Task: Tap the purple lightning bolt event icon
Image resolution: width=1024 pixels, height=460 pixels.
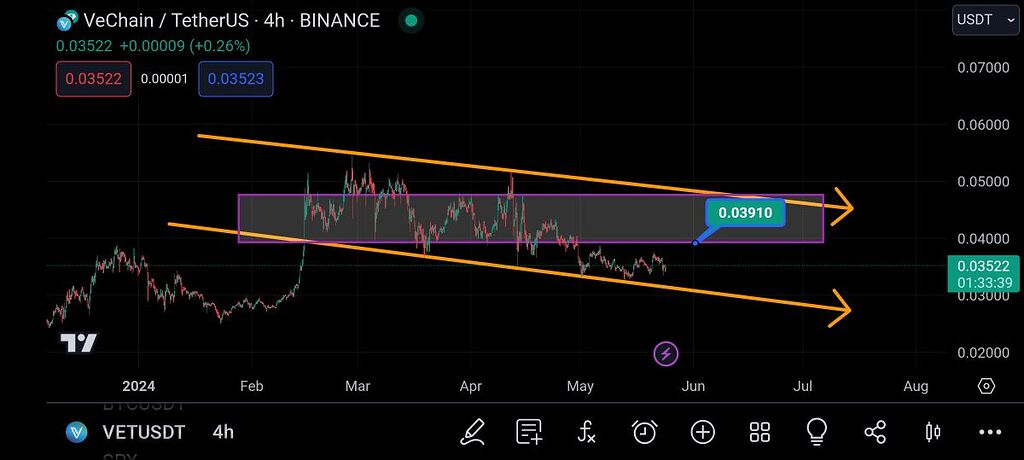Action: pos(665,354)
